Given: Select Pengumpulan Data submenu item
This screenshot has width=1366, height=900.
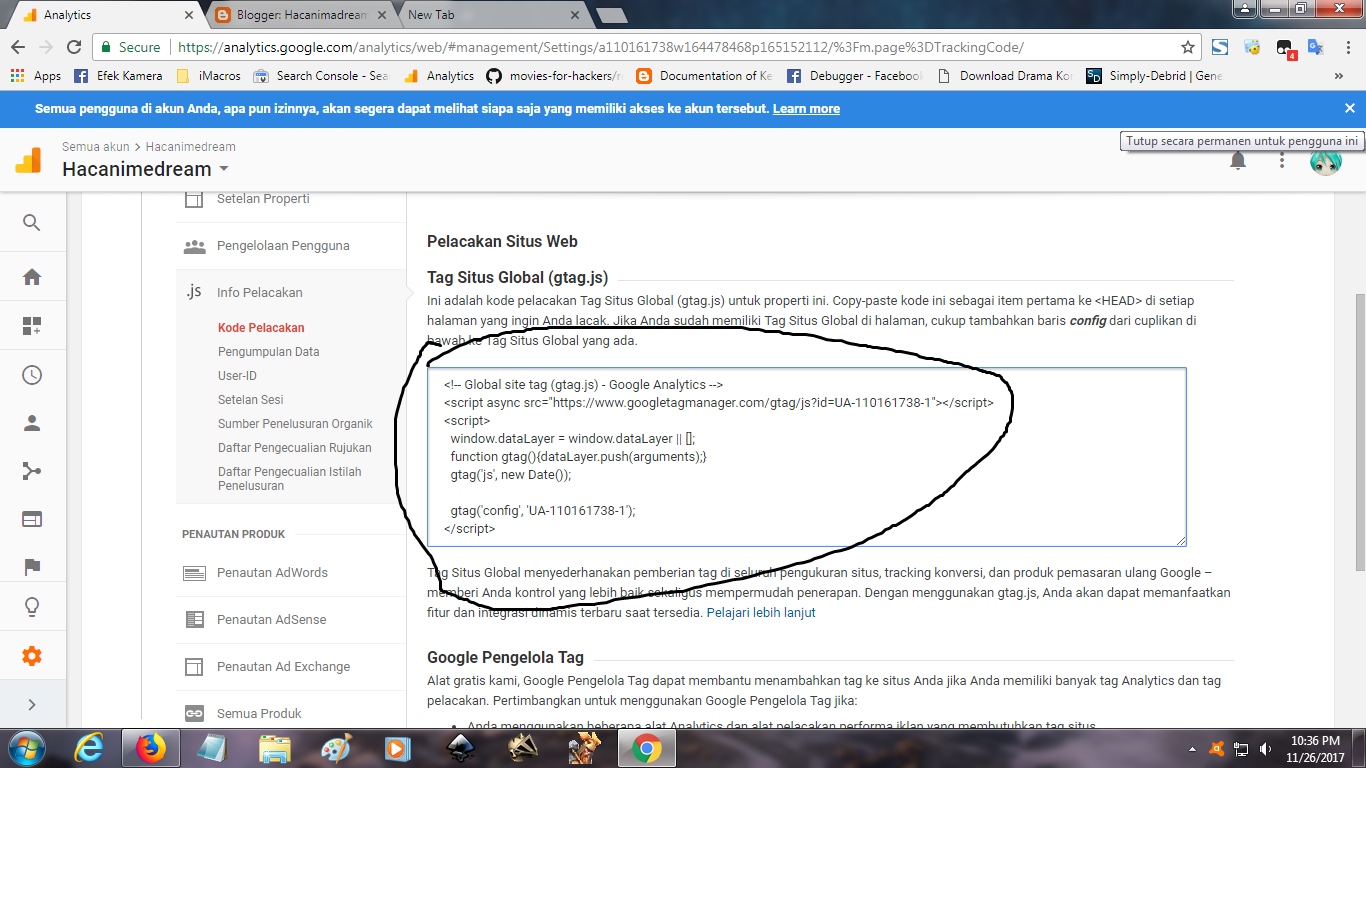Looking at the screenshot, I should (x=269, y=352).
